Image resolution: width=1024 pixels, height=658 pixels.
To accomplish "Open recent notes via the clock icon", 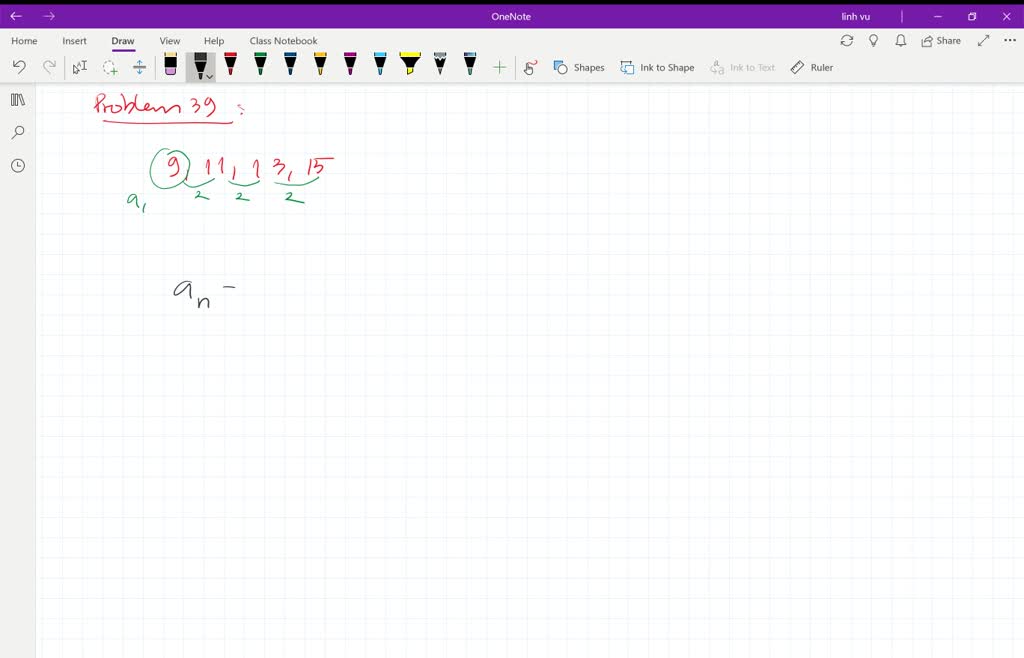I will point(17,165).
